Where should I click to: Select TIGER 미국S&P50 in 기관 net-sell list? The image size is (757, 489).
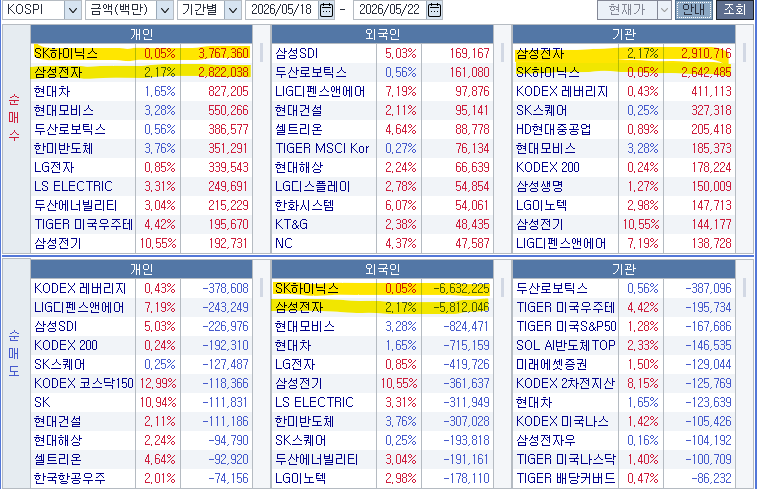pos(566,326)
